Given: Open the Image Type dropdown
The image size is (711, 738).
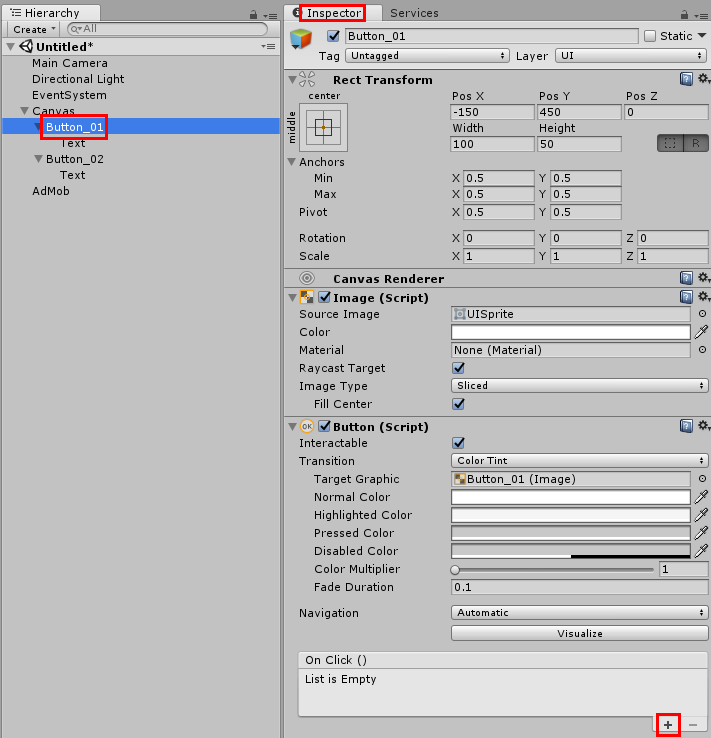Looking at the screenshot, I should pos(579,385).
